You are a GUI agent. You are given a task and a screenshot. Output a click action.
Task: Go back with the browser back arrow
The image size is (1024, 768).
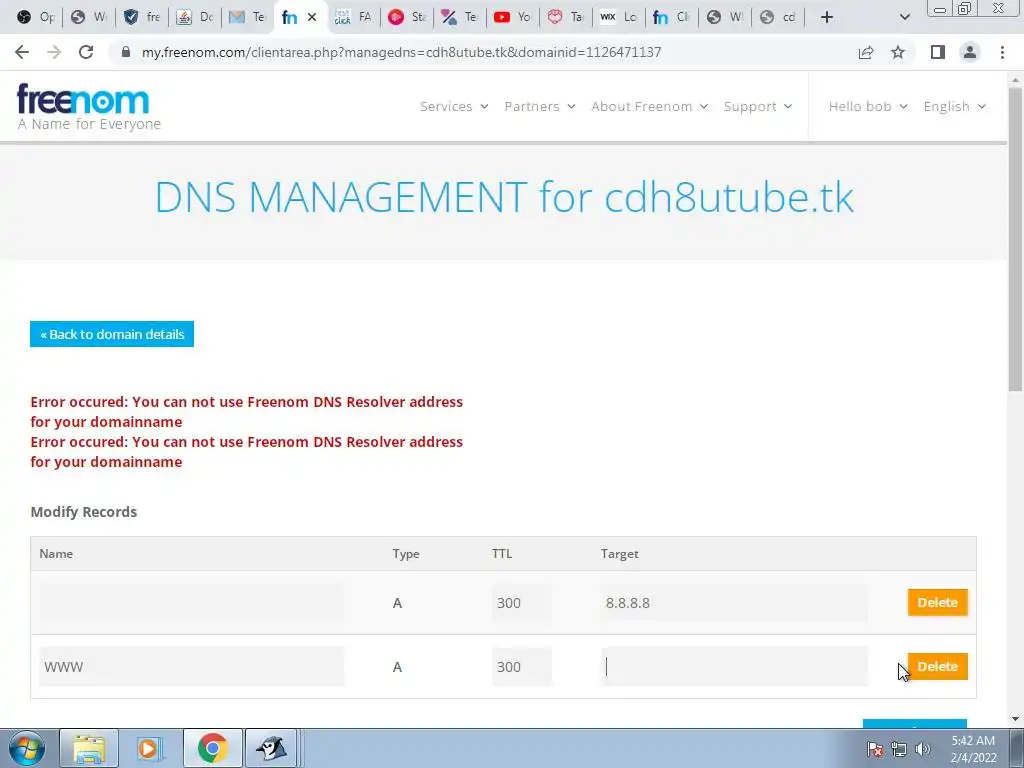22,52
